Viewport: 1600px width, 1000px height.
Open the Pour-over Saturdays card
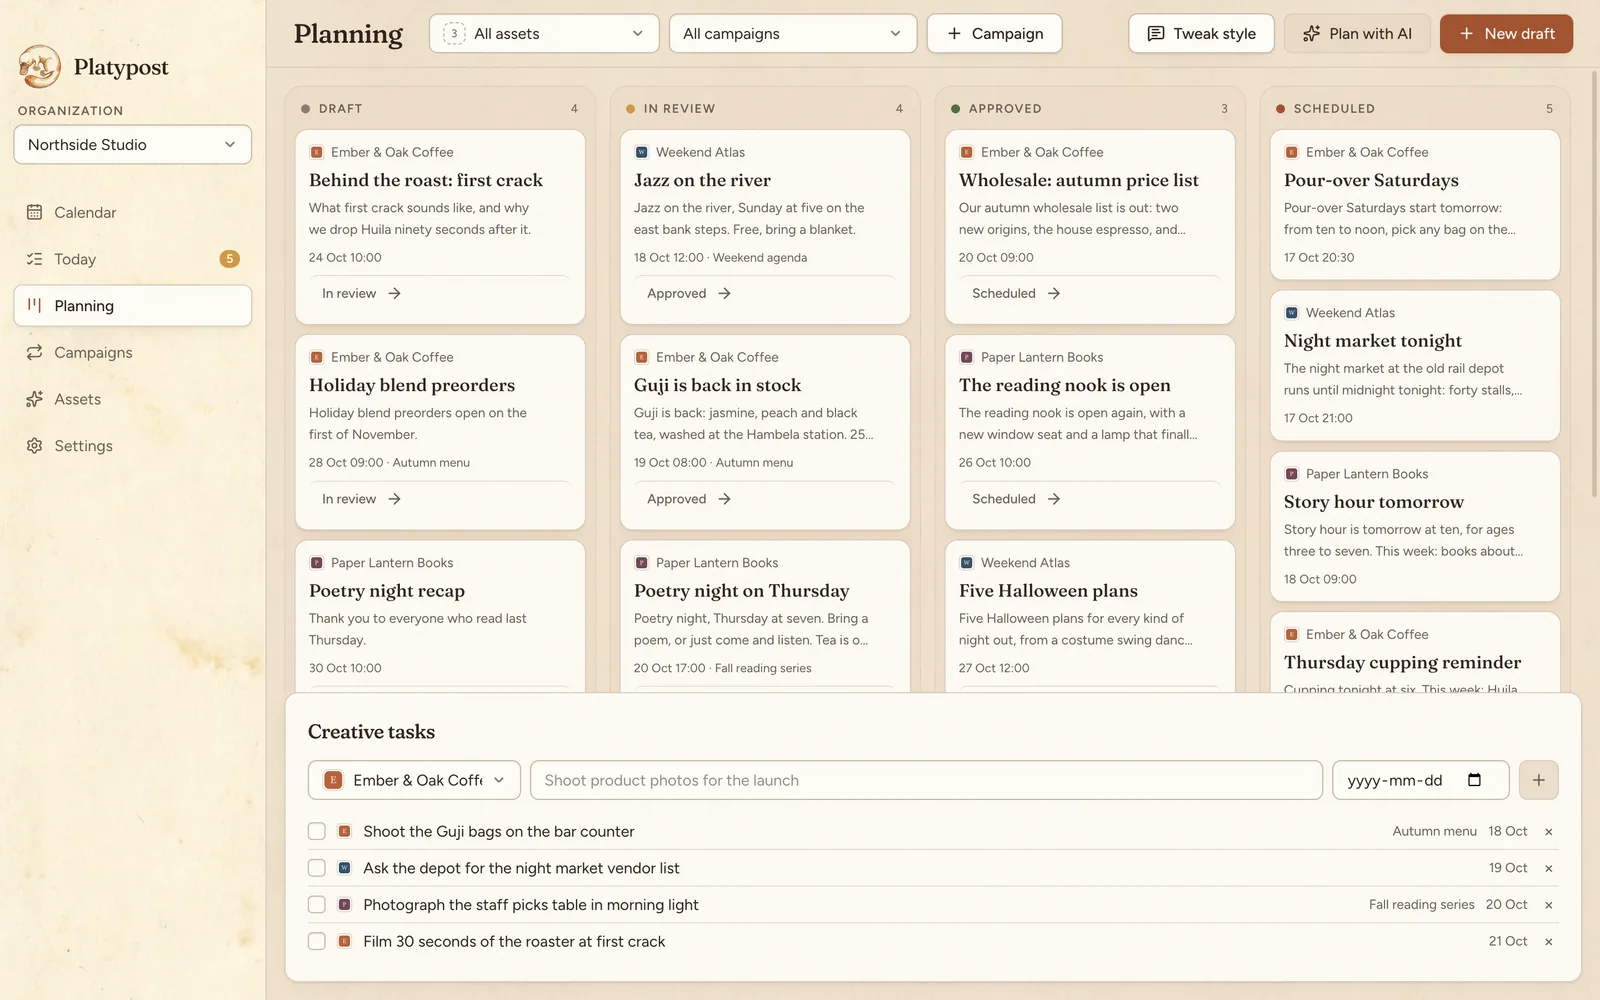pos(1415,204)
